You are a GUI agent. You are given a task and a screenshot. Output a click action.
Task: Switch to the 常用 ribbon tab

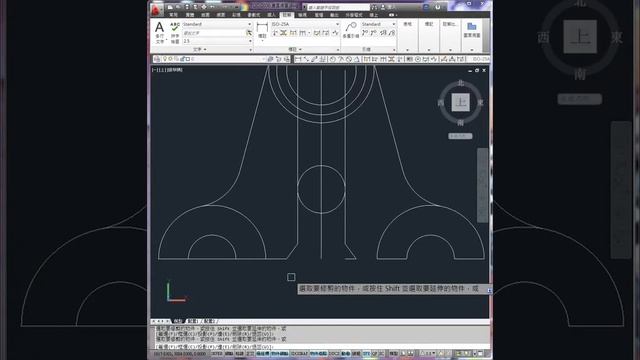coord(173,15)
